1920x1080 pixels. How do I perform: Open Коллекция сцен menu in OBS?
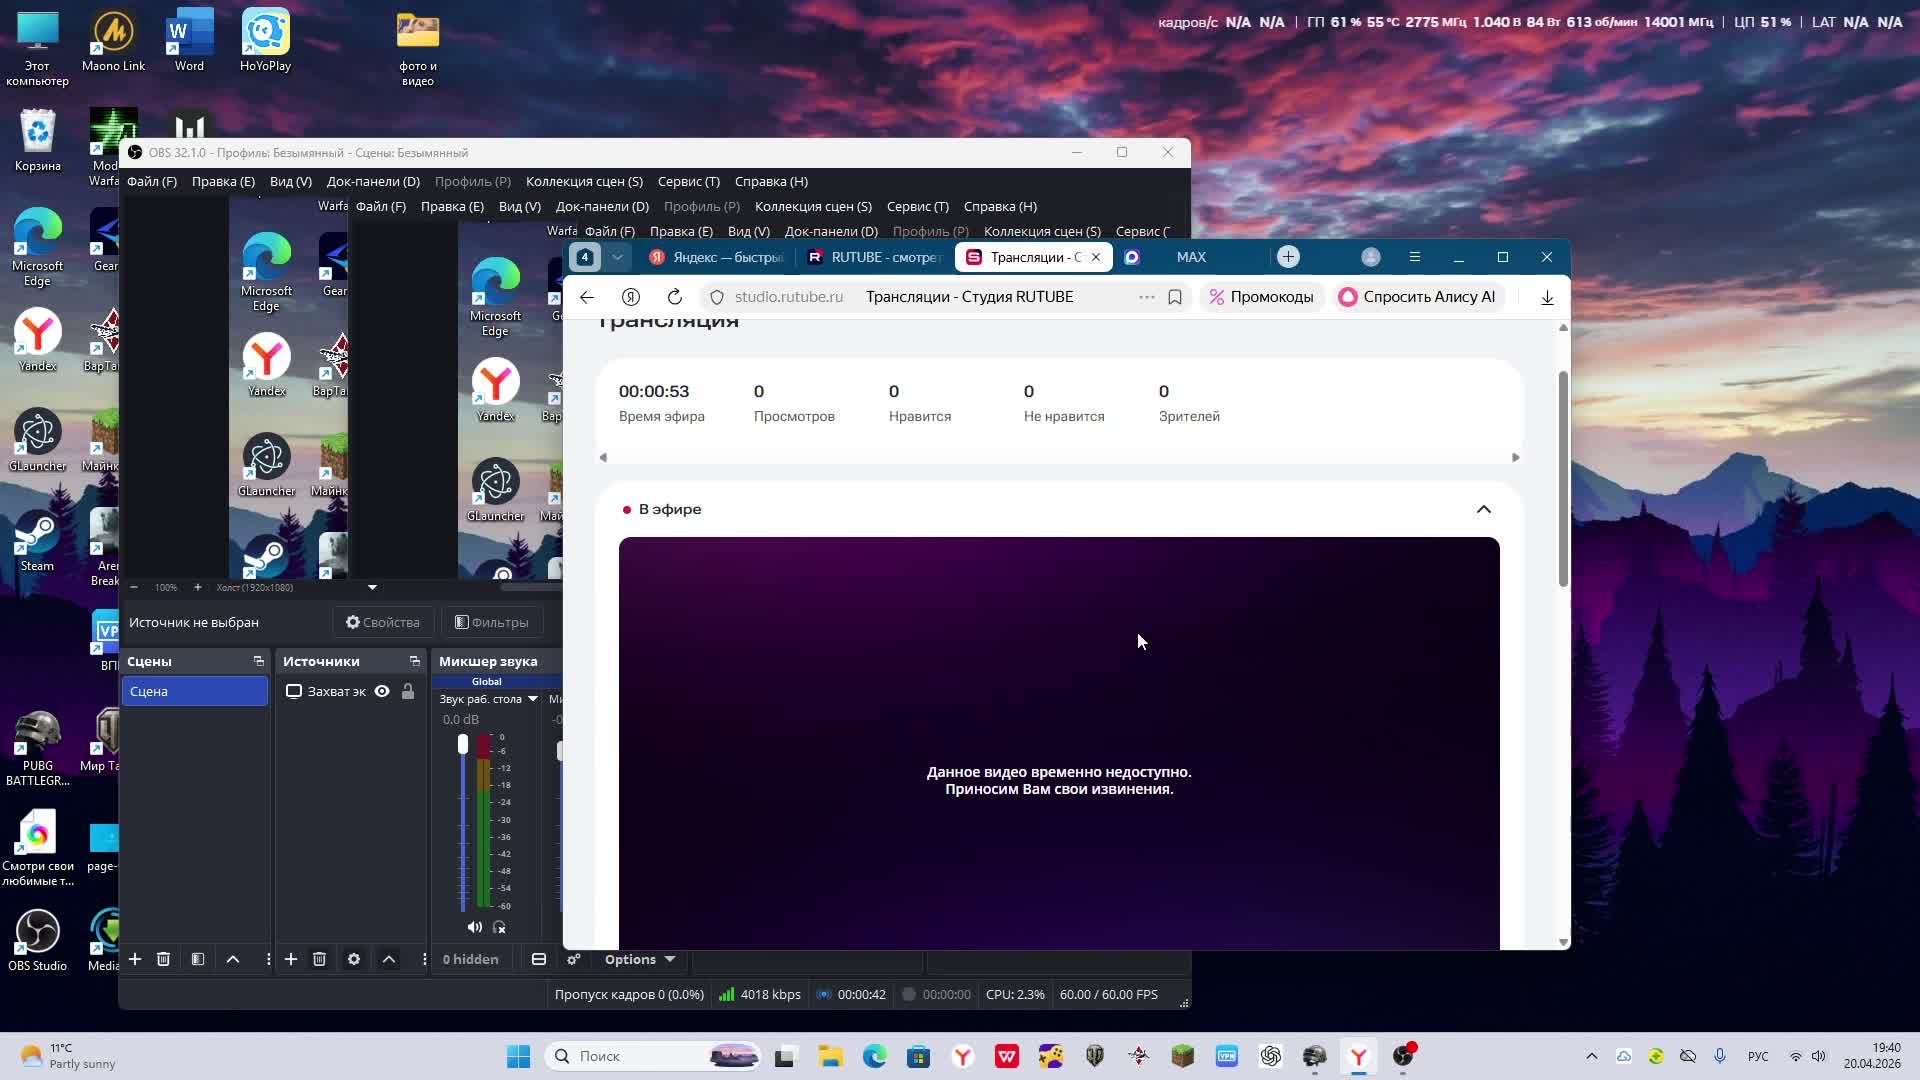(584, 181)
